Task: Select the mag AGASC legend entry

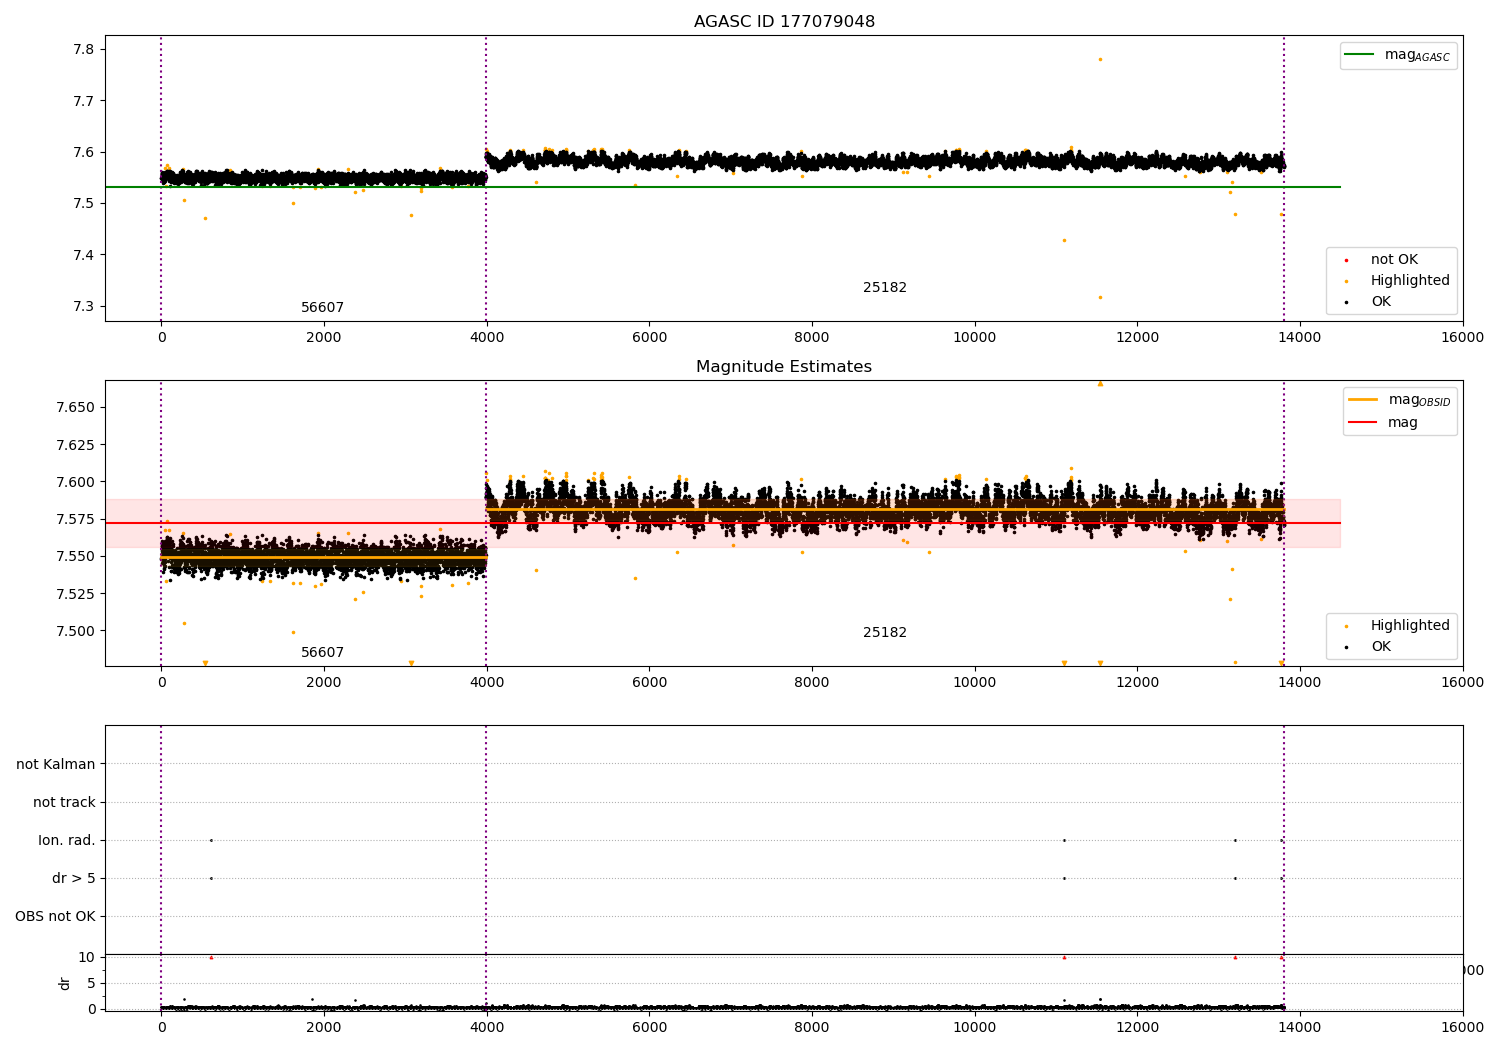Action: coord(1399,56)
